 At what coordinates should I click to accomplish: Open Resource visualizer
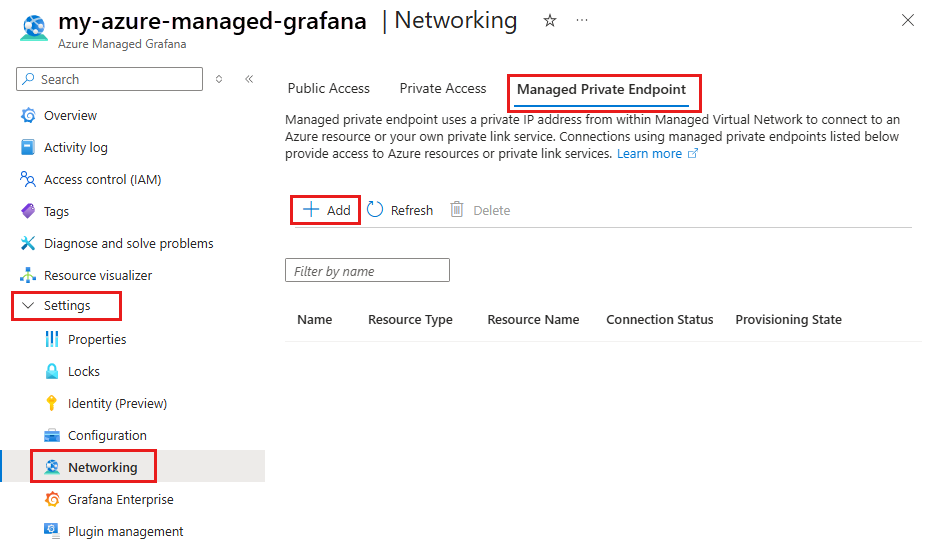point(98,275)
